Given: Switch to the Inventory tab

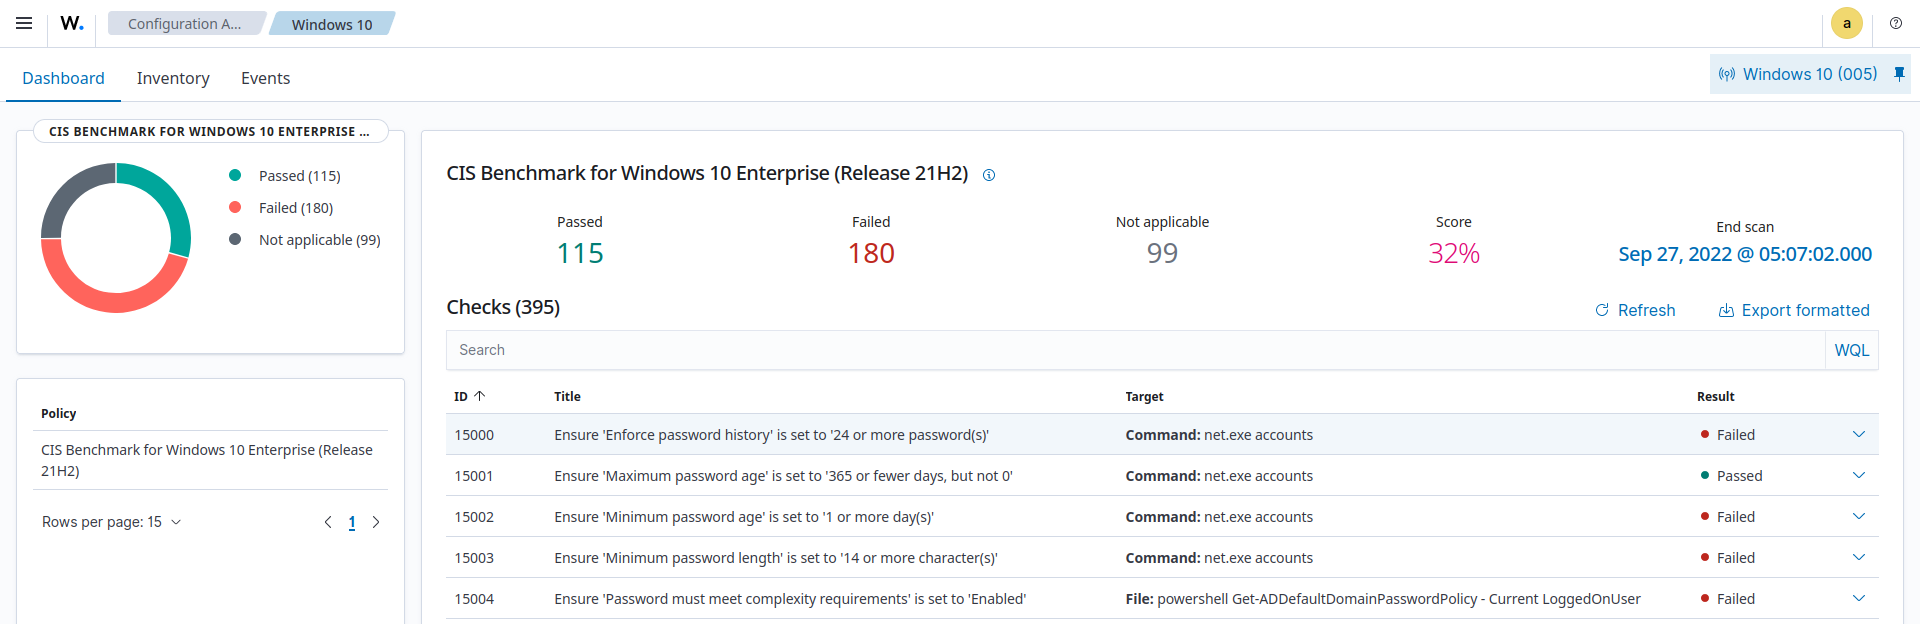Looking at the screenshot, I should click(x=173, y=78).
